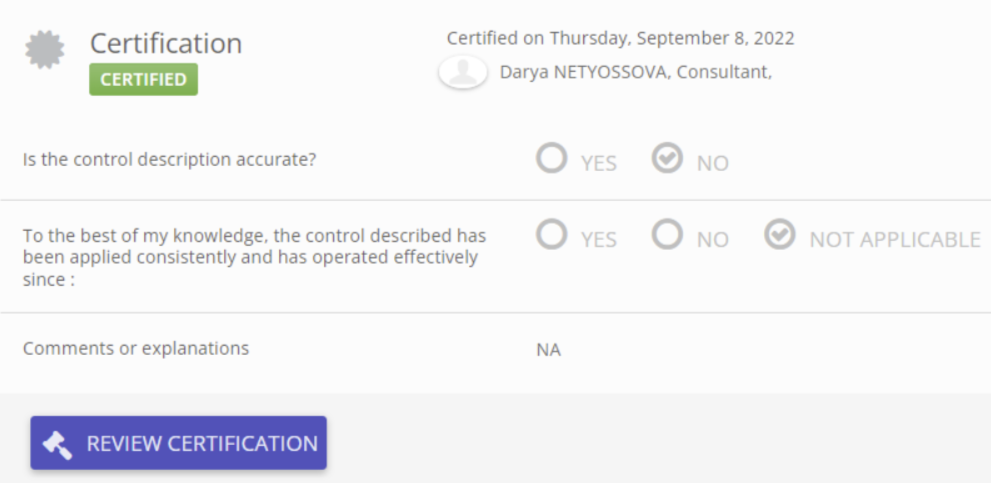Screen dimensions: 991x483
Task: Click the gavel icon on Review Certification
Action: point(58,444)
